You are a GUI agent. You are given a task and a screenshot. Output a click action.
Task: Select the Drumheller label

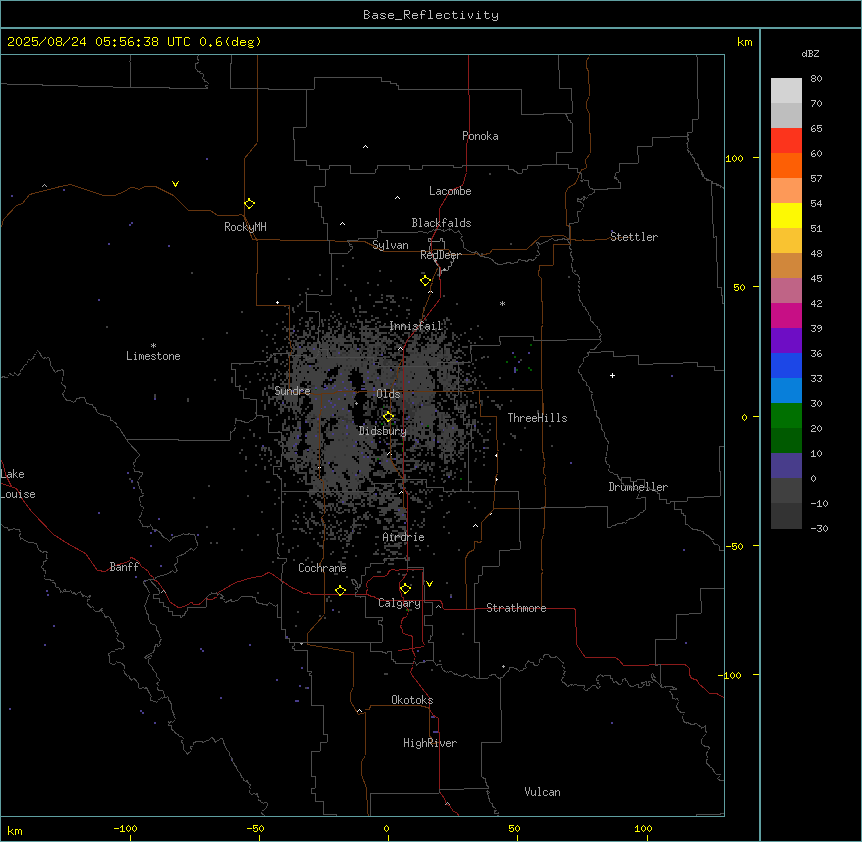click(638, 487)
